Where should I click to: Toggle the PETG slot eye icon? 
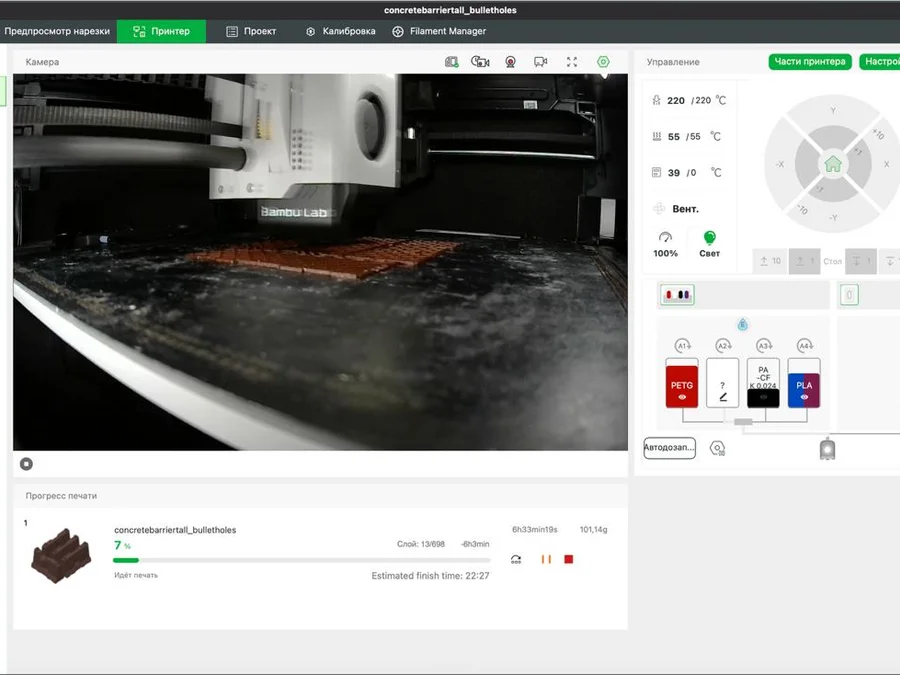682,397
